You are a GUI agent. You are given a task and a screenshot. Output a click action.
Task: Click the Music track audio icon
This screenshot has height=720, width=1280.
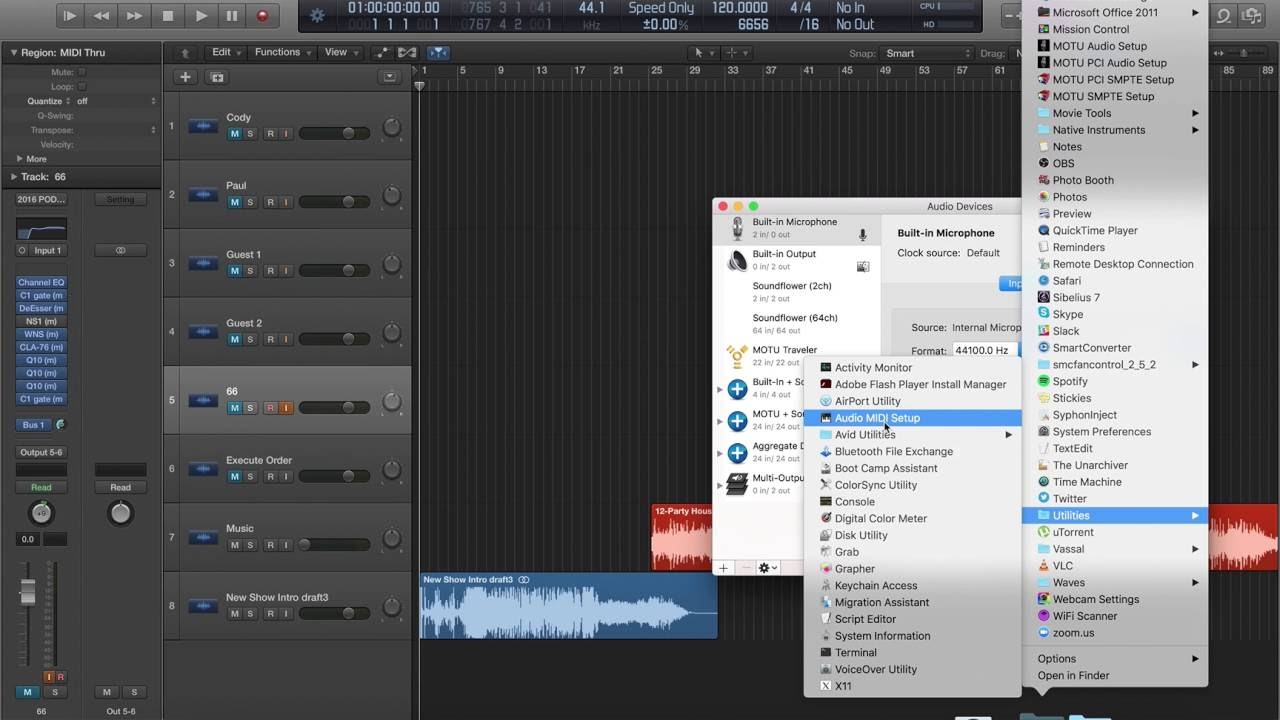pyautogui.click(x=203, y=537)
